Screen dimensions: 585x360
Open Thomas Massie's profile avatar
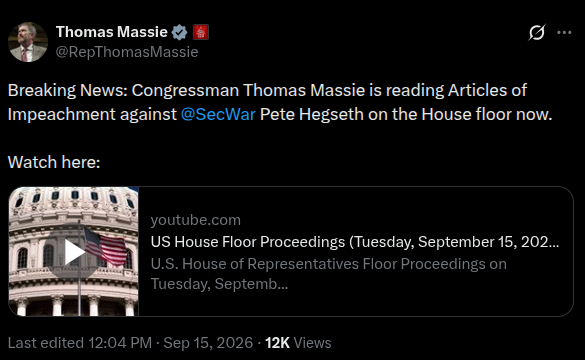28,42
